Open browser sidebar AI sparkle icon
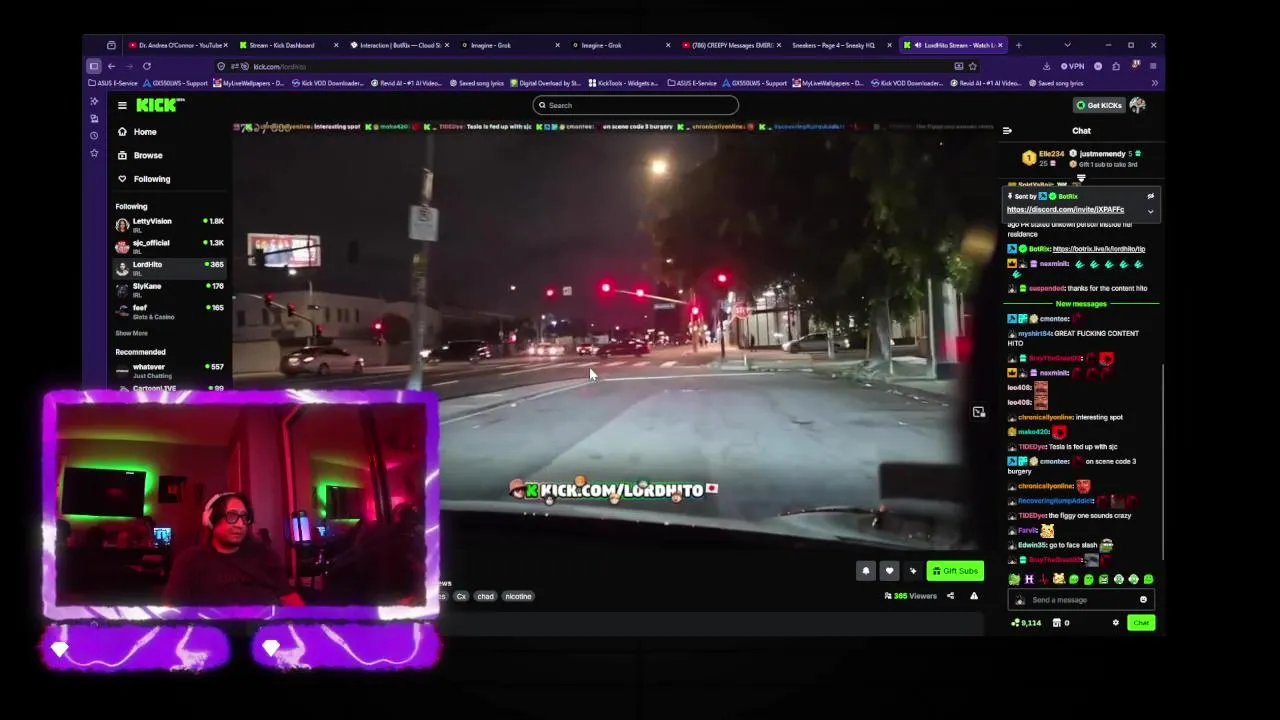 pyautogui.click(x=94, y=101)
